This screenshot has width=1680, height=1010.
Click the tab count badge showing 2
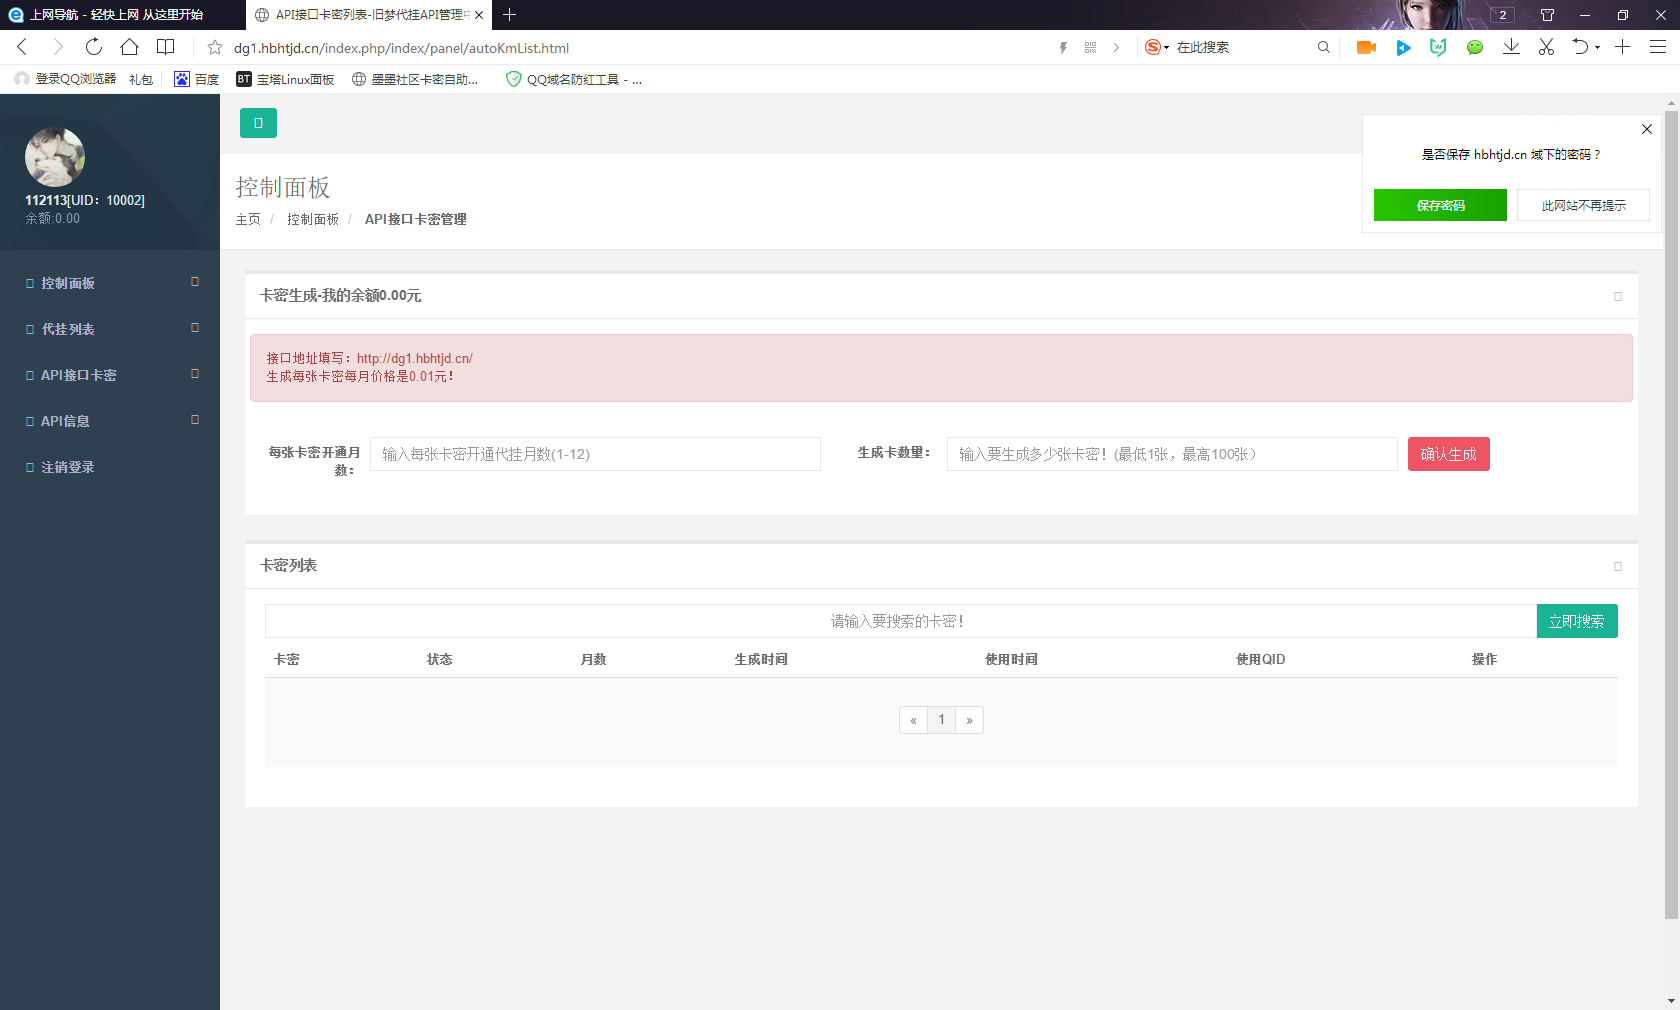(x=1502, y=15)
